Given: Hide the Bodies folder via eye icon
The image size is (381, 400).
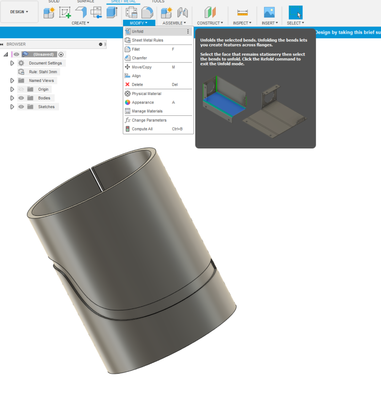Looking at the screenshot, I should [21, 98].
